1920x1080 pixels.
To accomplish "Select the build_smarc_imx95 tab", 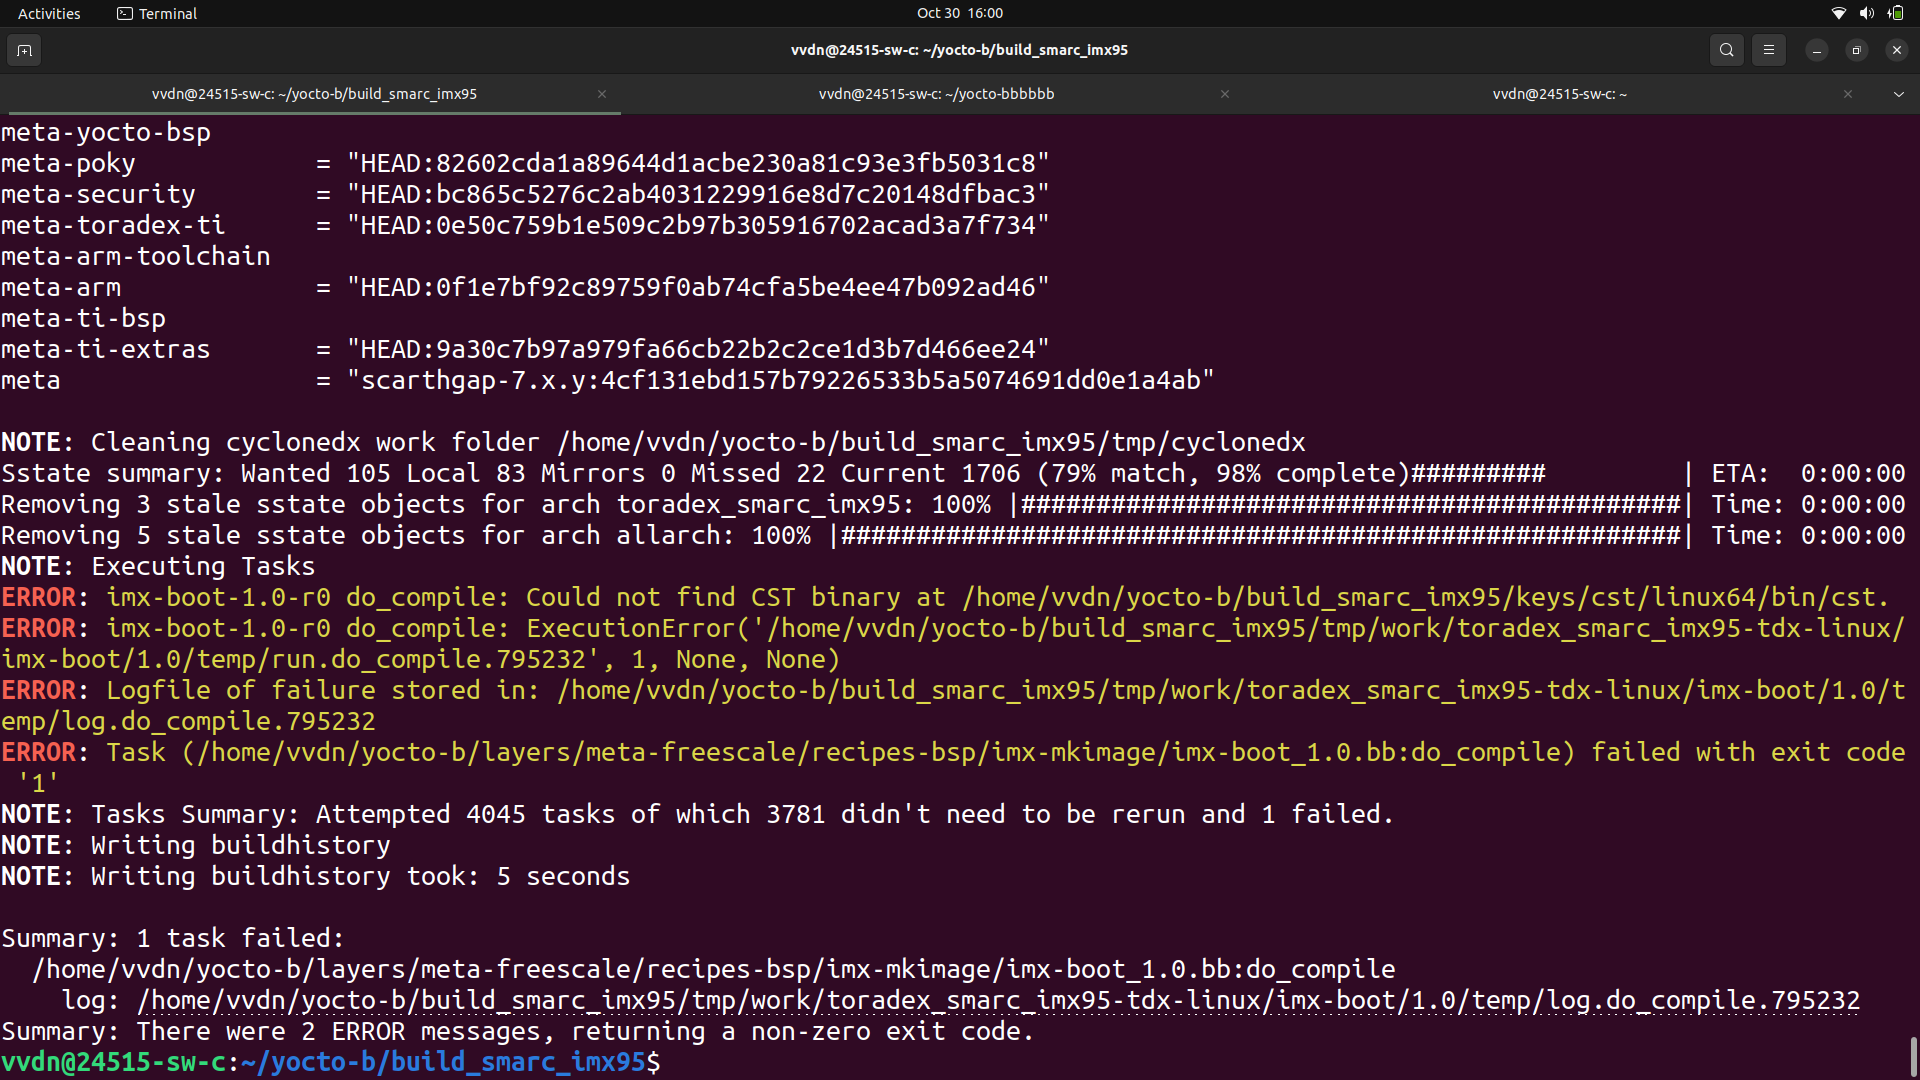I will coord(314,94).
